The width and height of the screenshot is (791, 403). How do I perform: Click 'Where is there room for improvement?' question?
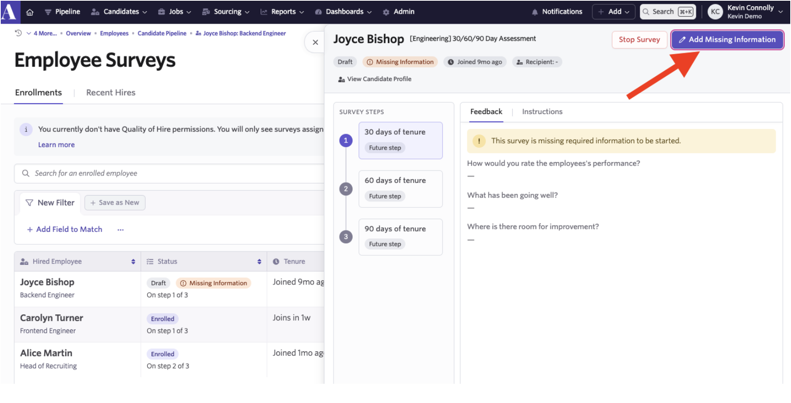533,227
